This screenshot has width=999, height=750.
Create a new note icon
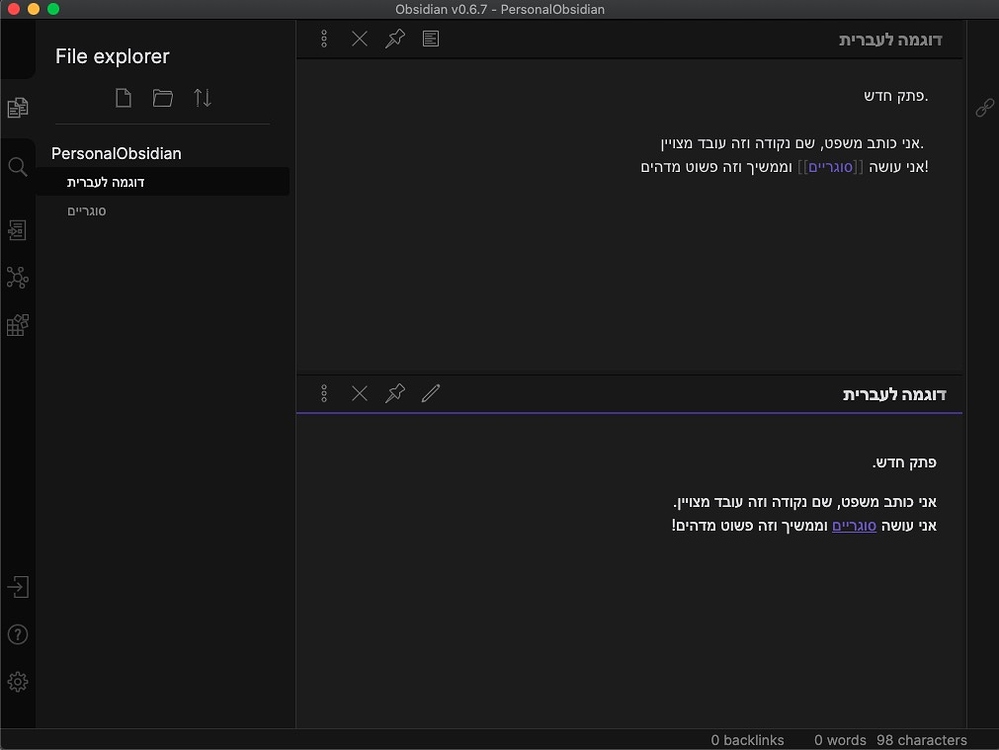[124, 98]
